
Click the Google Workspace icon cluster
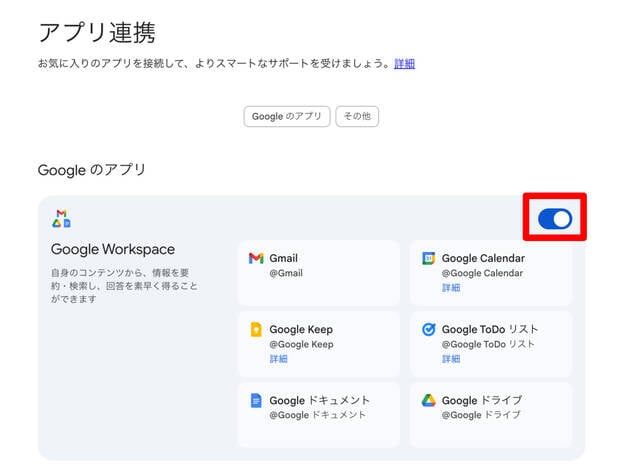tap(61, 218)
